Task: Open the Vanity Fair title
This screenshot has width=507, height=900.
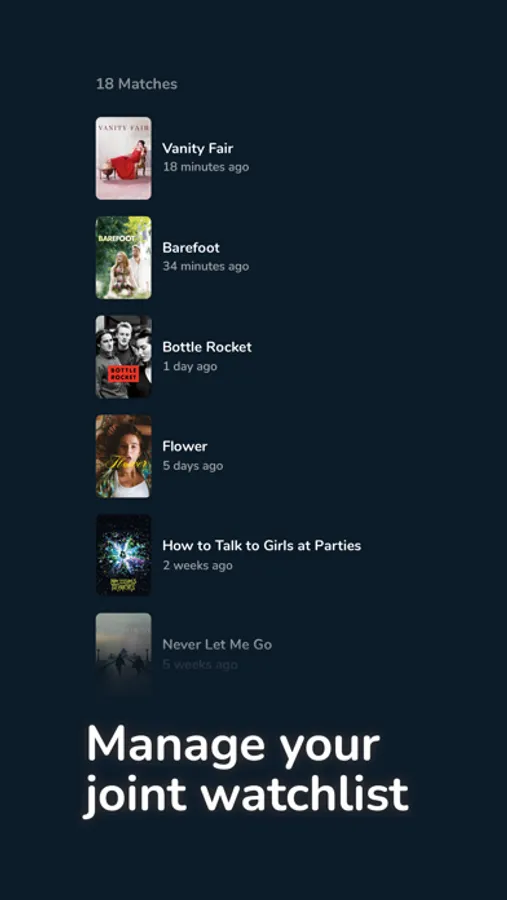Action: [198, 149]
